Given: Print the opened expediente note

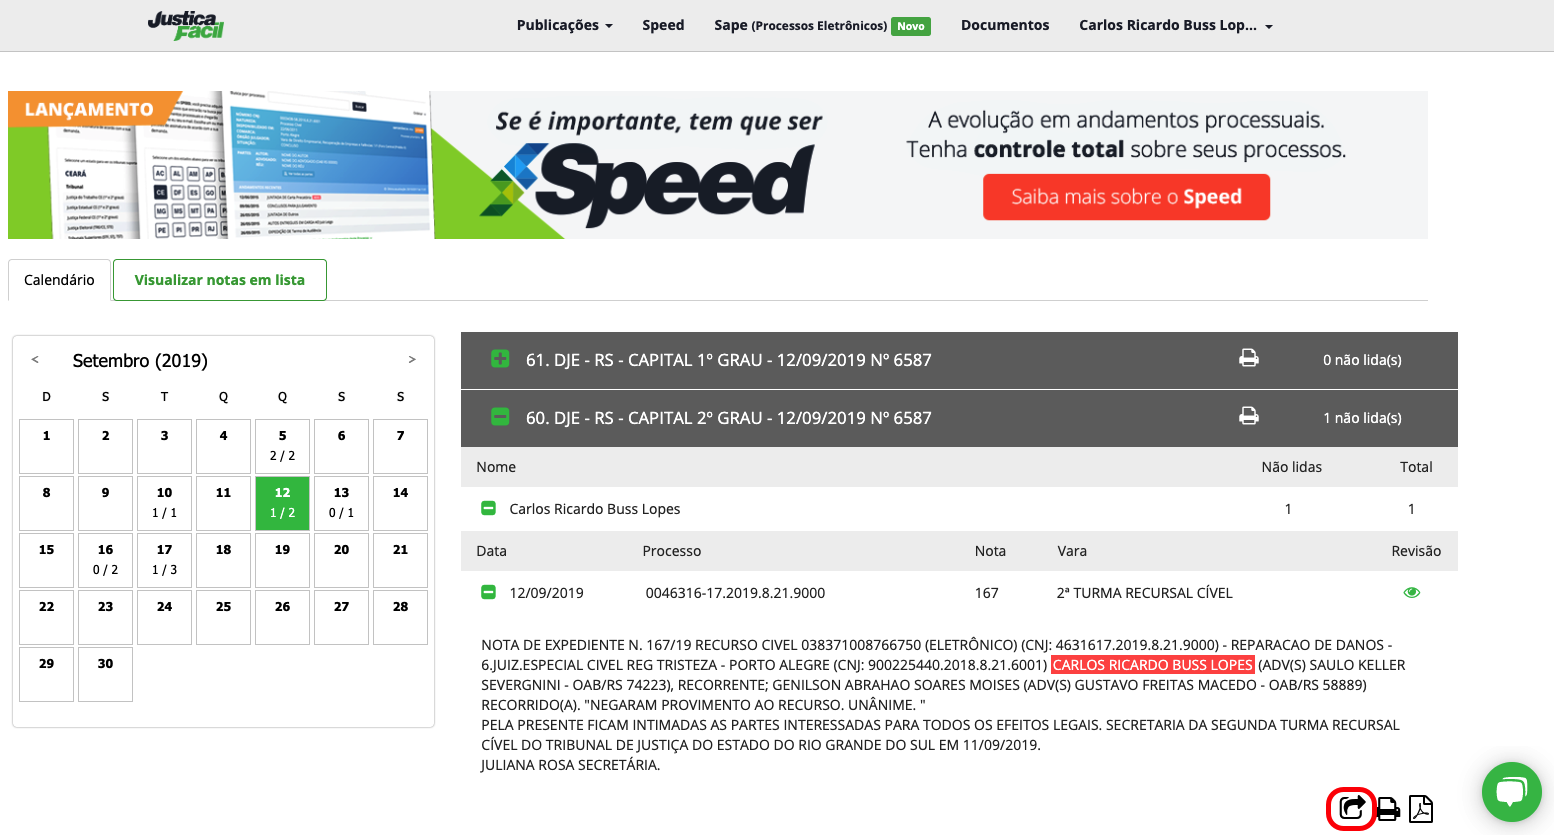Looking at the screenshot, I should click(1388, 809).
